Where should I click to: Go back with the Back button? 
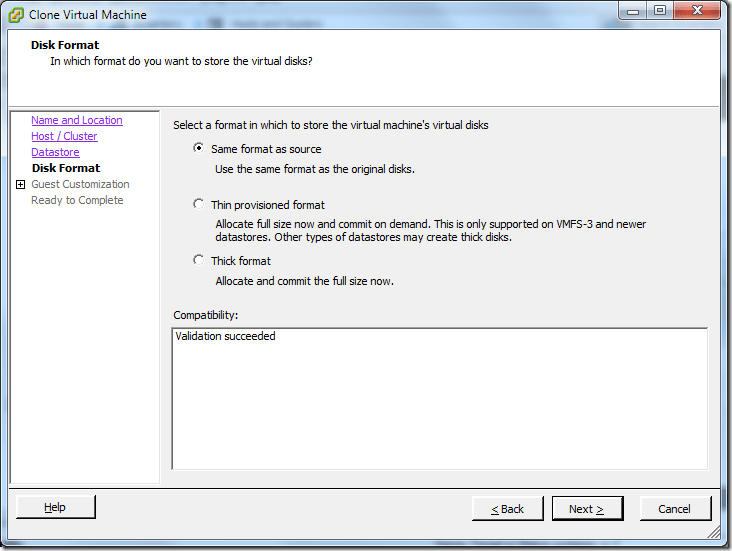(507, 509)
